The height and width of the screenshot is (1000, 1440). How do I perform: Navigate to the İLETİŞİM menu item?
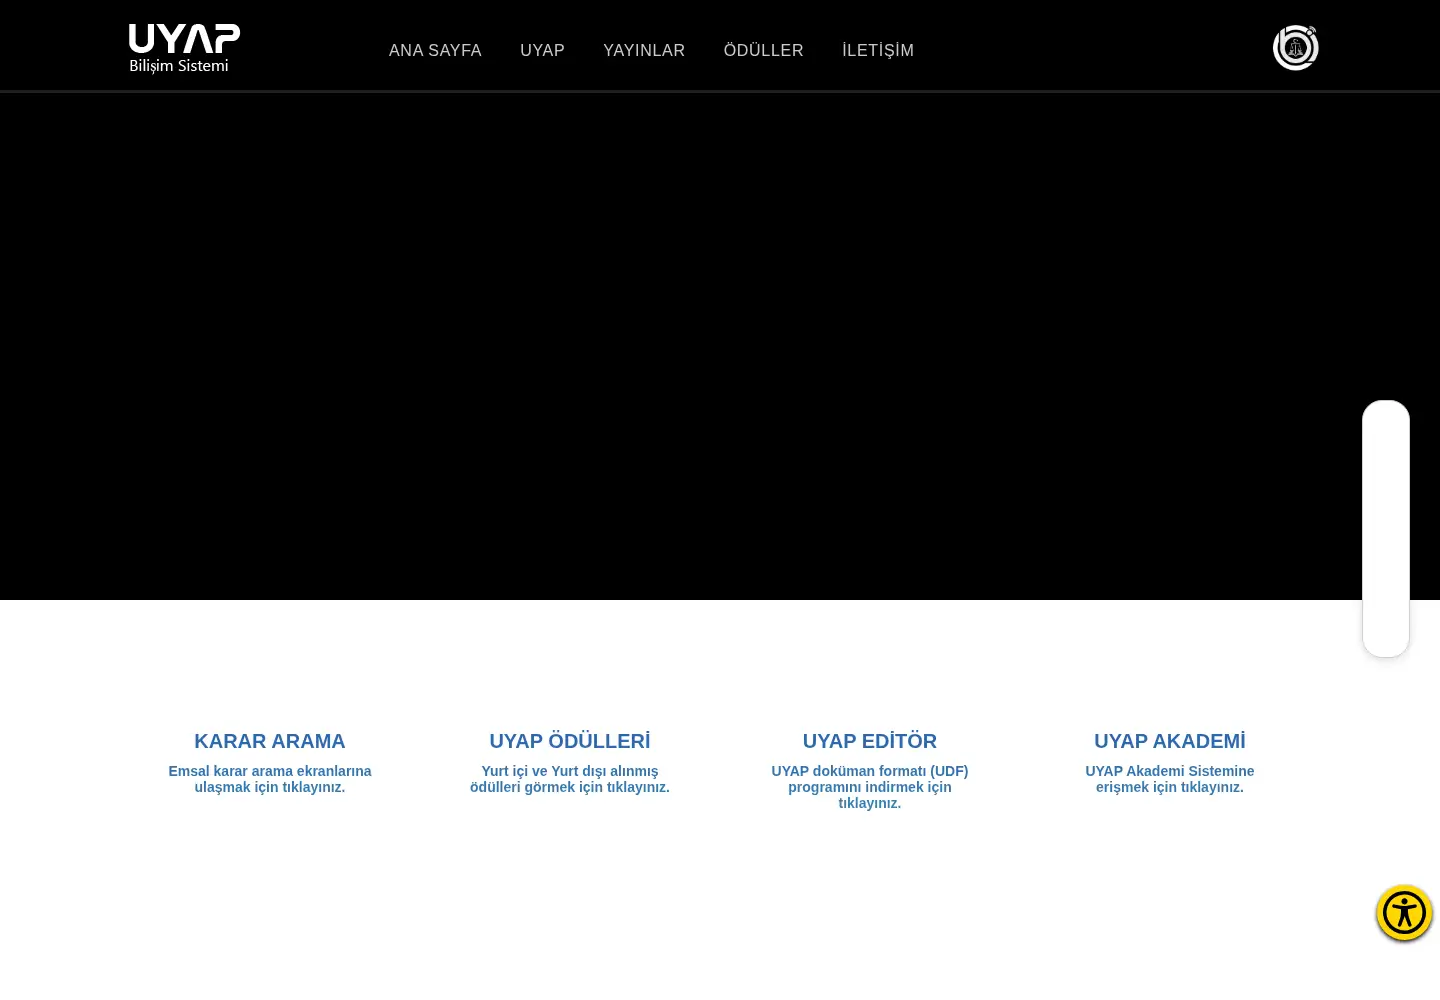point(878,50)
